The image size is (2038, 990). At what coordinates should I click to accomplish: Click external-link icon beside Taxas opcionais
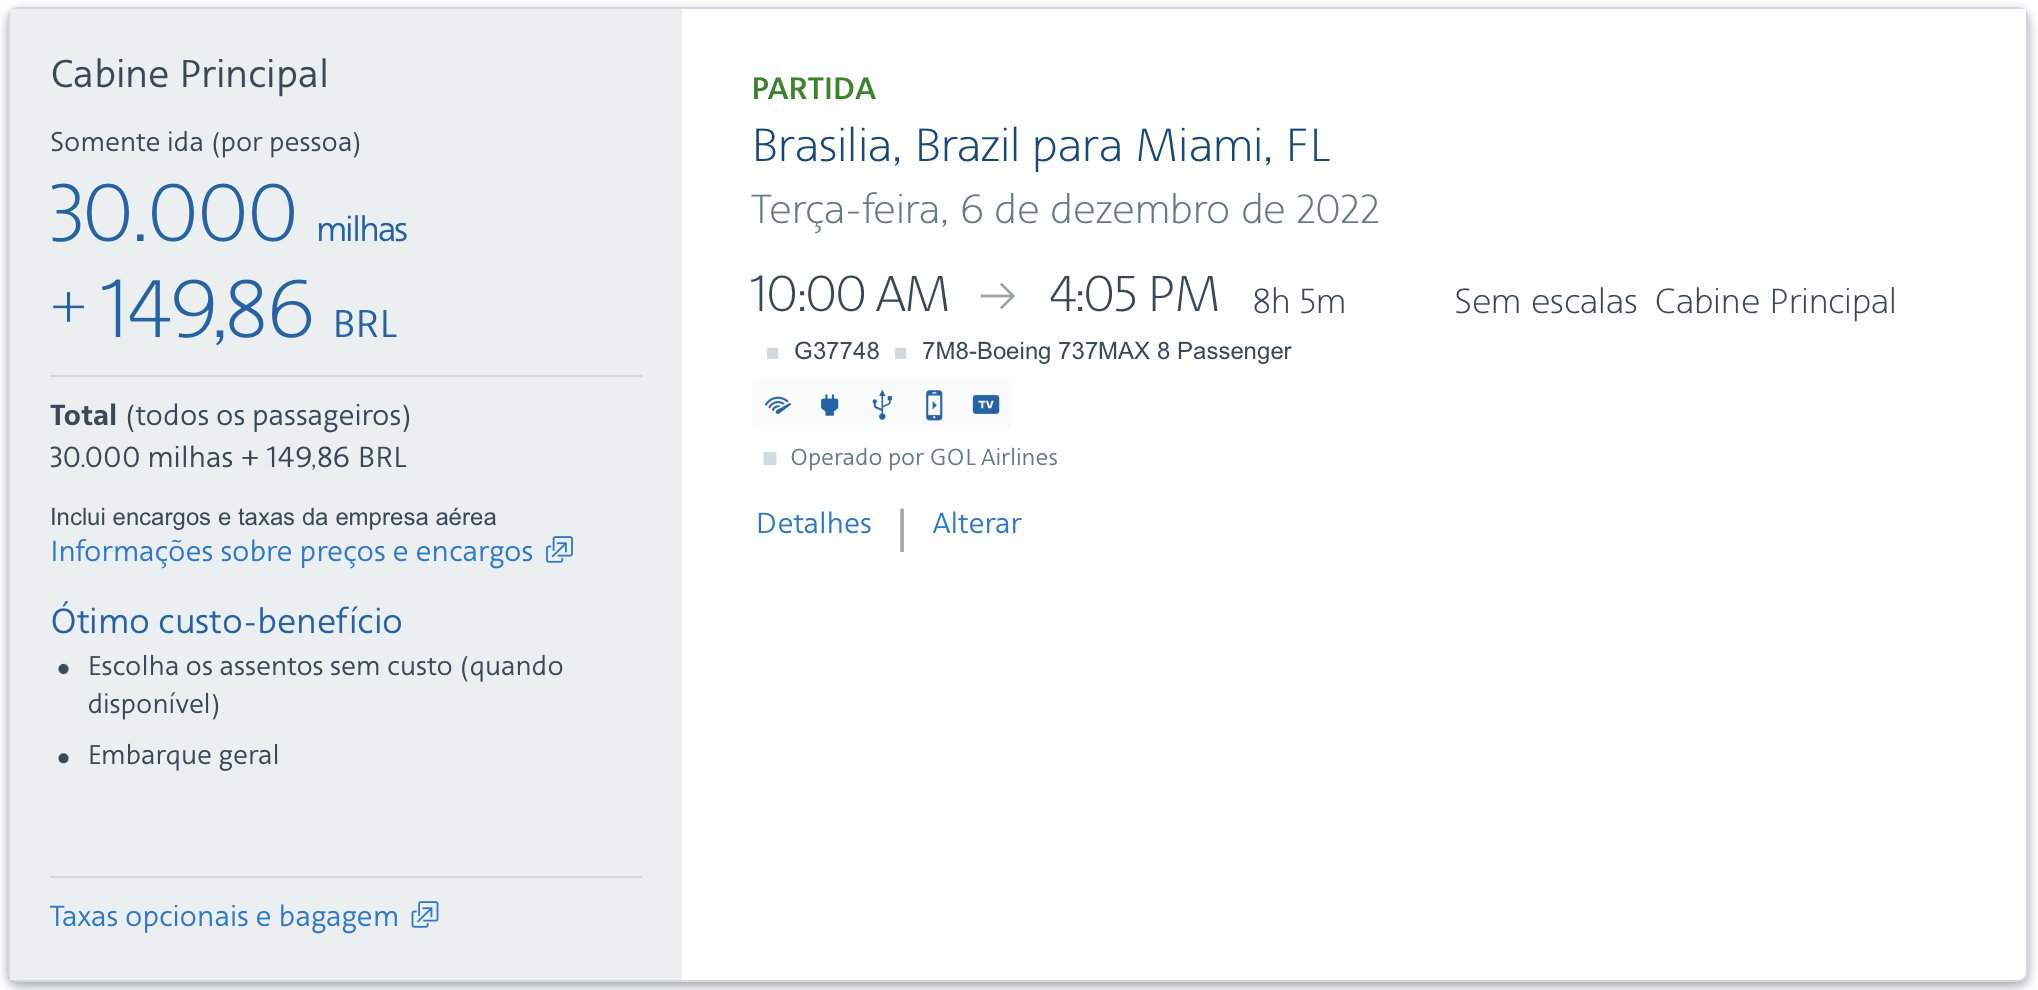(425, 915)
